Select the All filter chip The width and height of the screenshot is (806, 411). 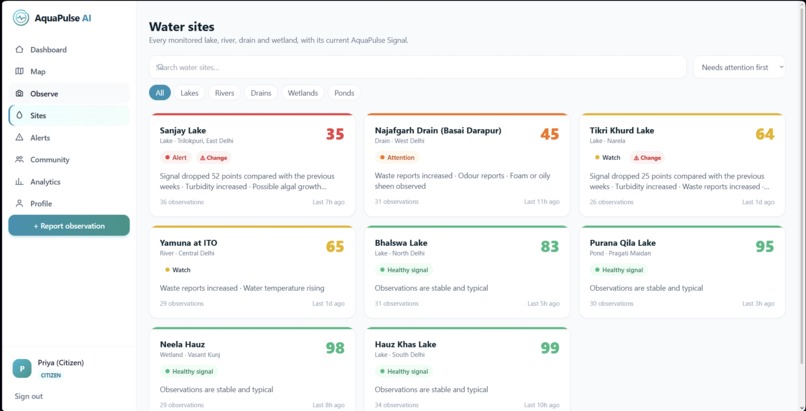pyautogui.click(x=160, y=93)
